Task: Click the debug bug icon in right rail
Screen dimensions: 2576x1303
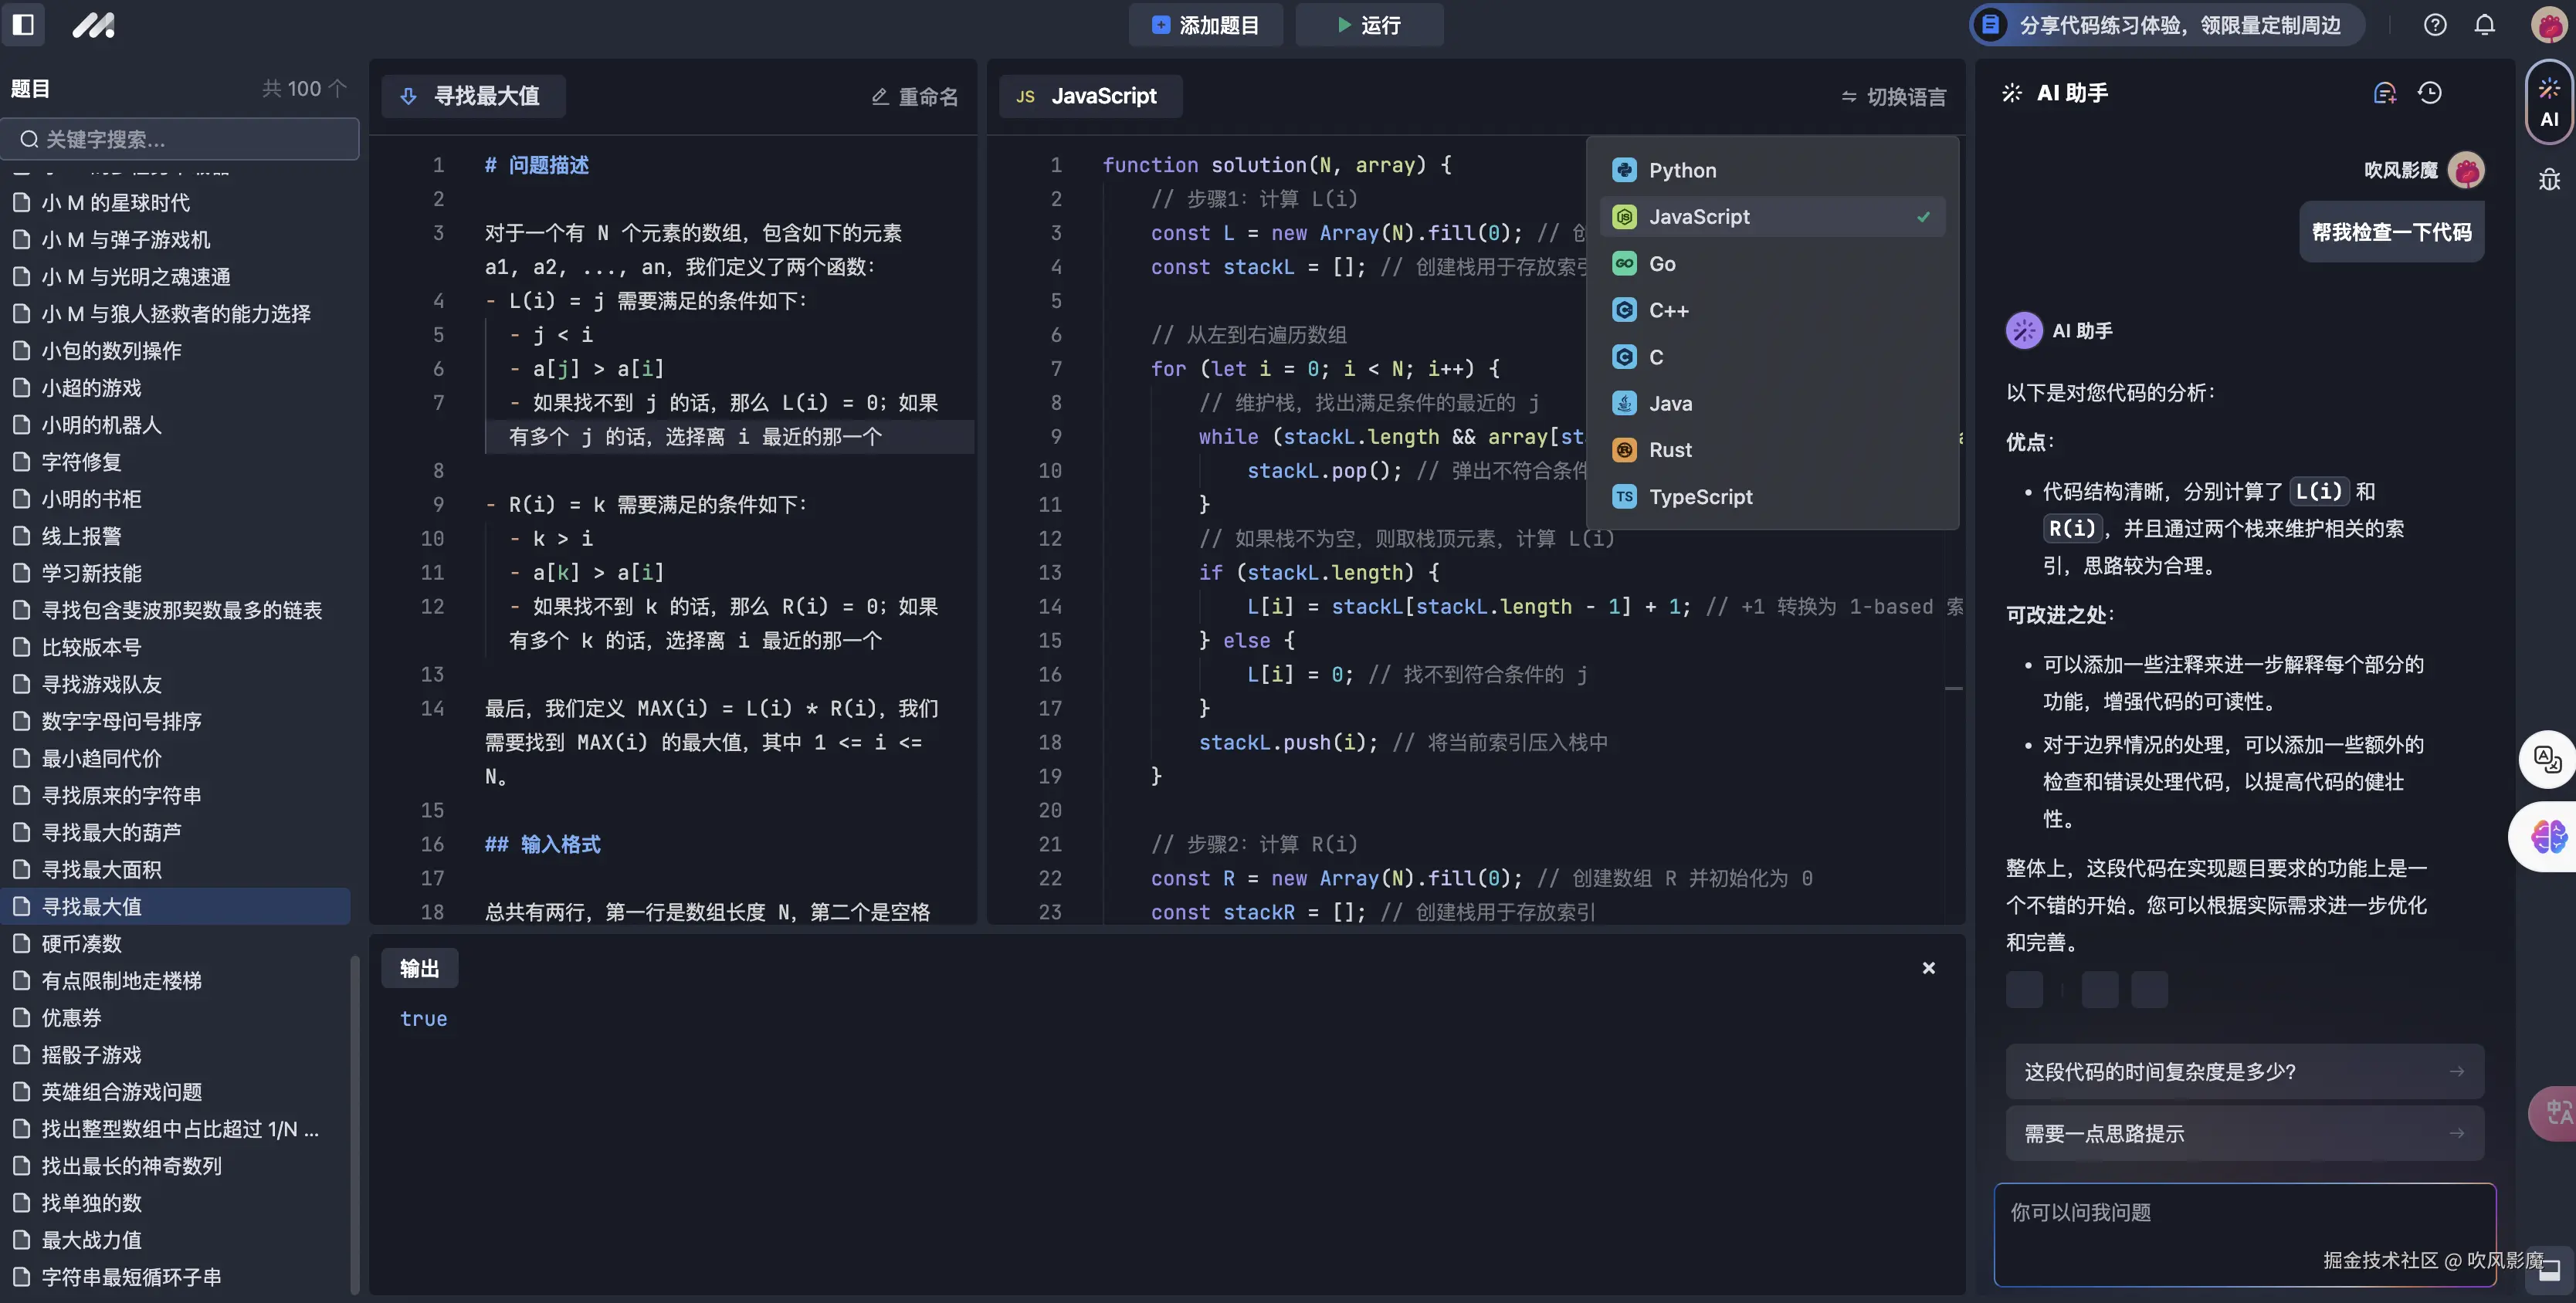Action: [x=2549, y=180]
